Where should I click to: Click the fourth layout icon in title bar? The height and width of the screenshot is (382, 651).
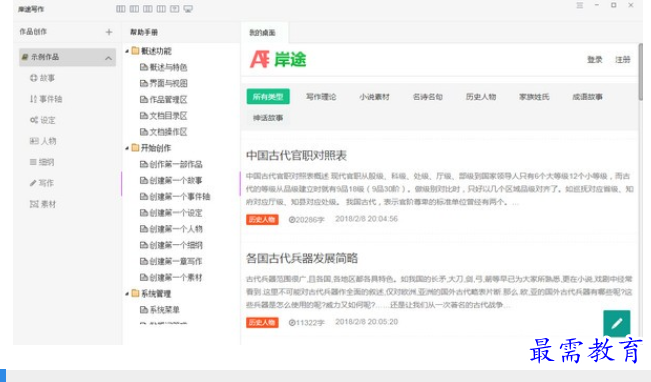161,9
